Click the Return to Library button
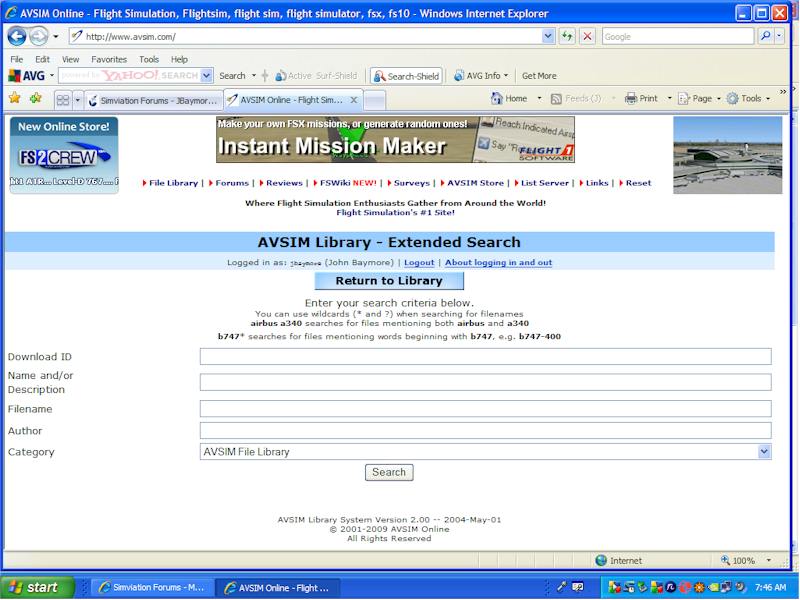The height and width of the screenshot is (600, 800). click(389, 281)
